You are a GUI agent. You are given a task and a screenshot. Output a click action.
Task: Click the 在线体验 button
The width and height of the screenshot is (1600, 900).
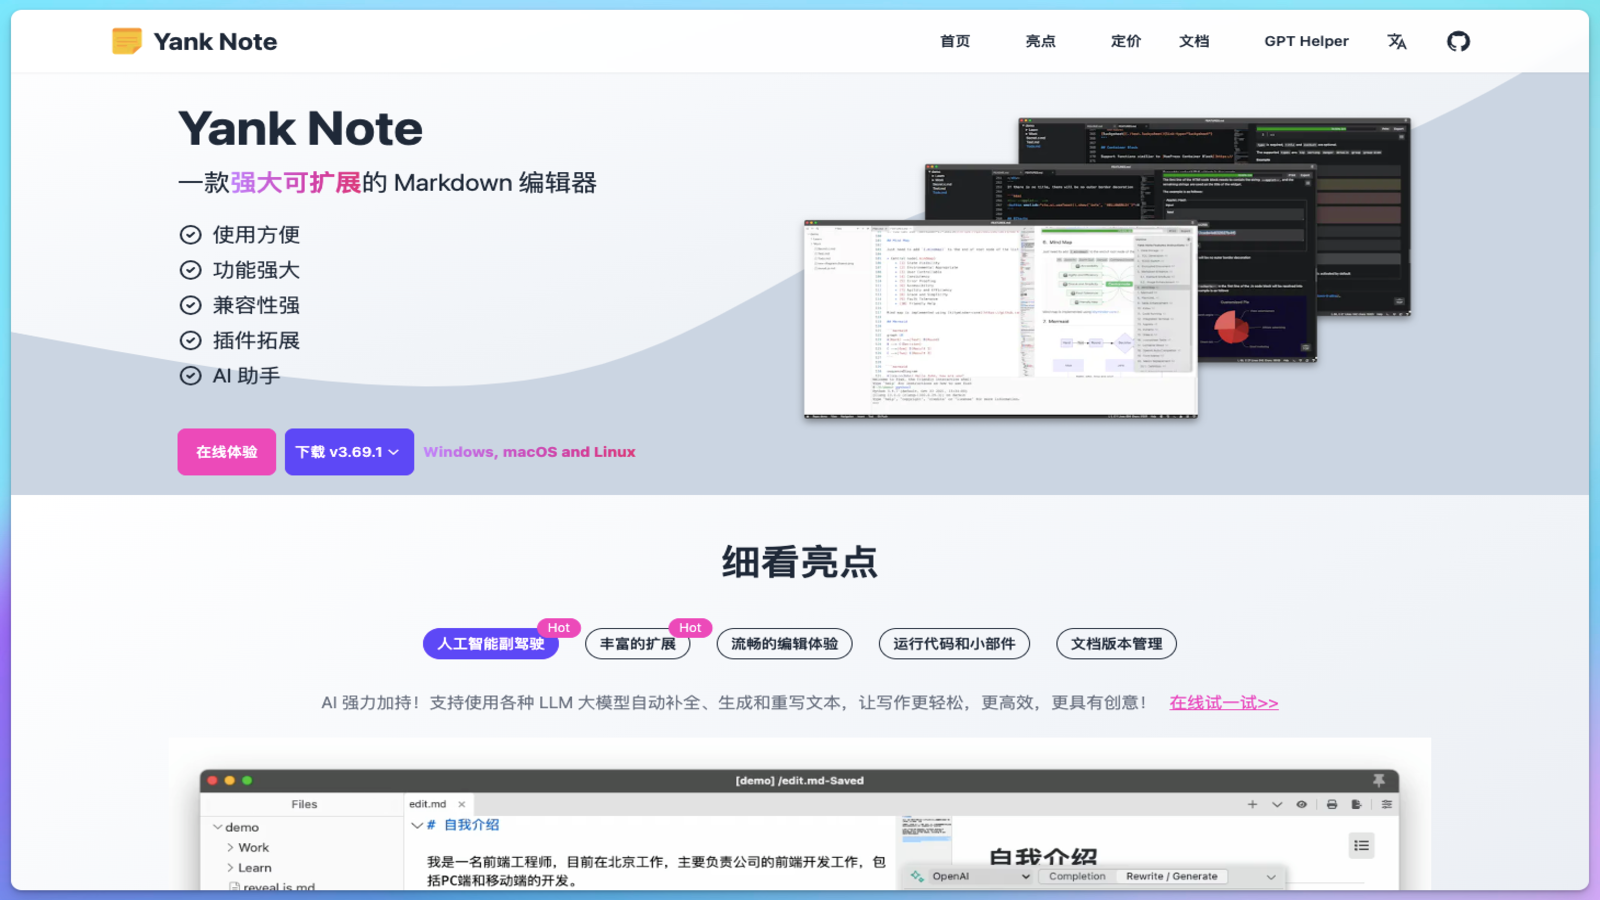pyautogui.click(x=227, y=452)
